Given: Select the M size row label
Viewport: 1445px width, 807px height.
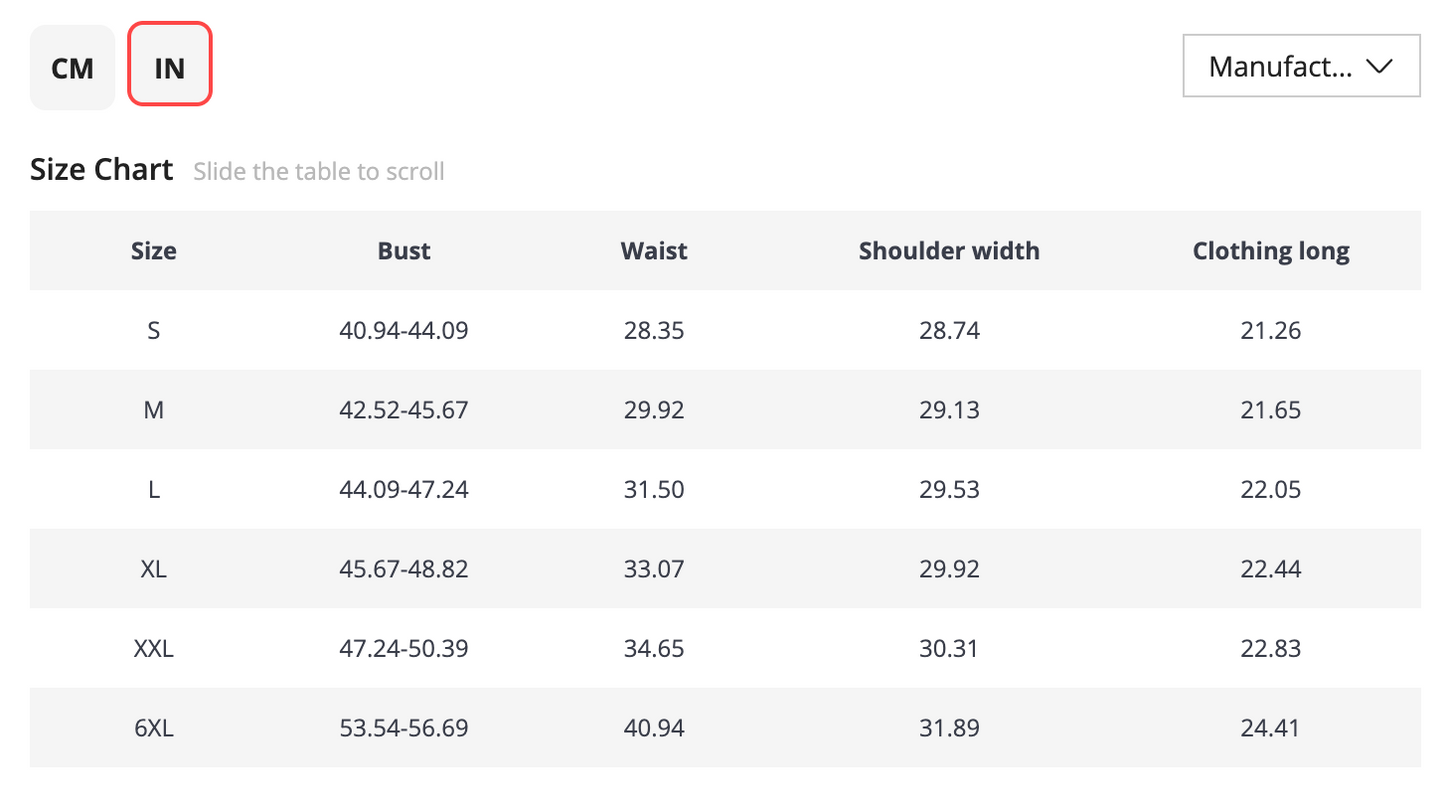Looking at the screenshot, I should pyautogui.click(x=154, y=410).
